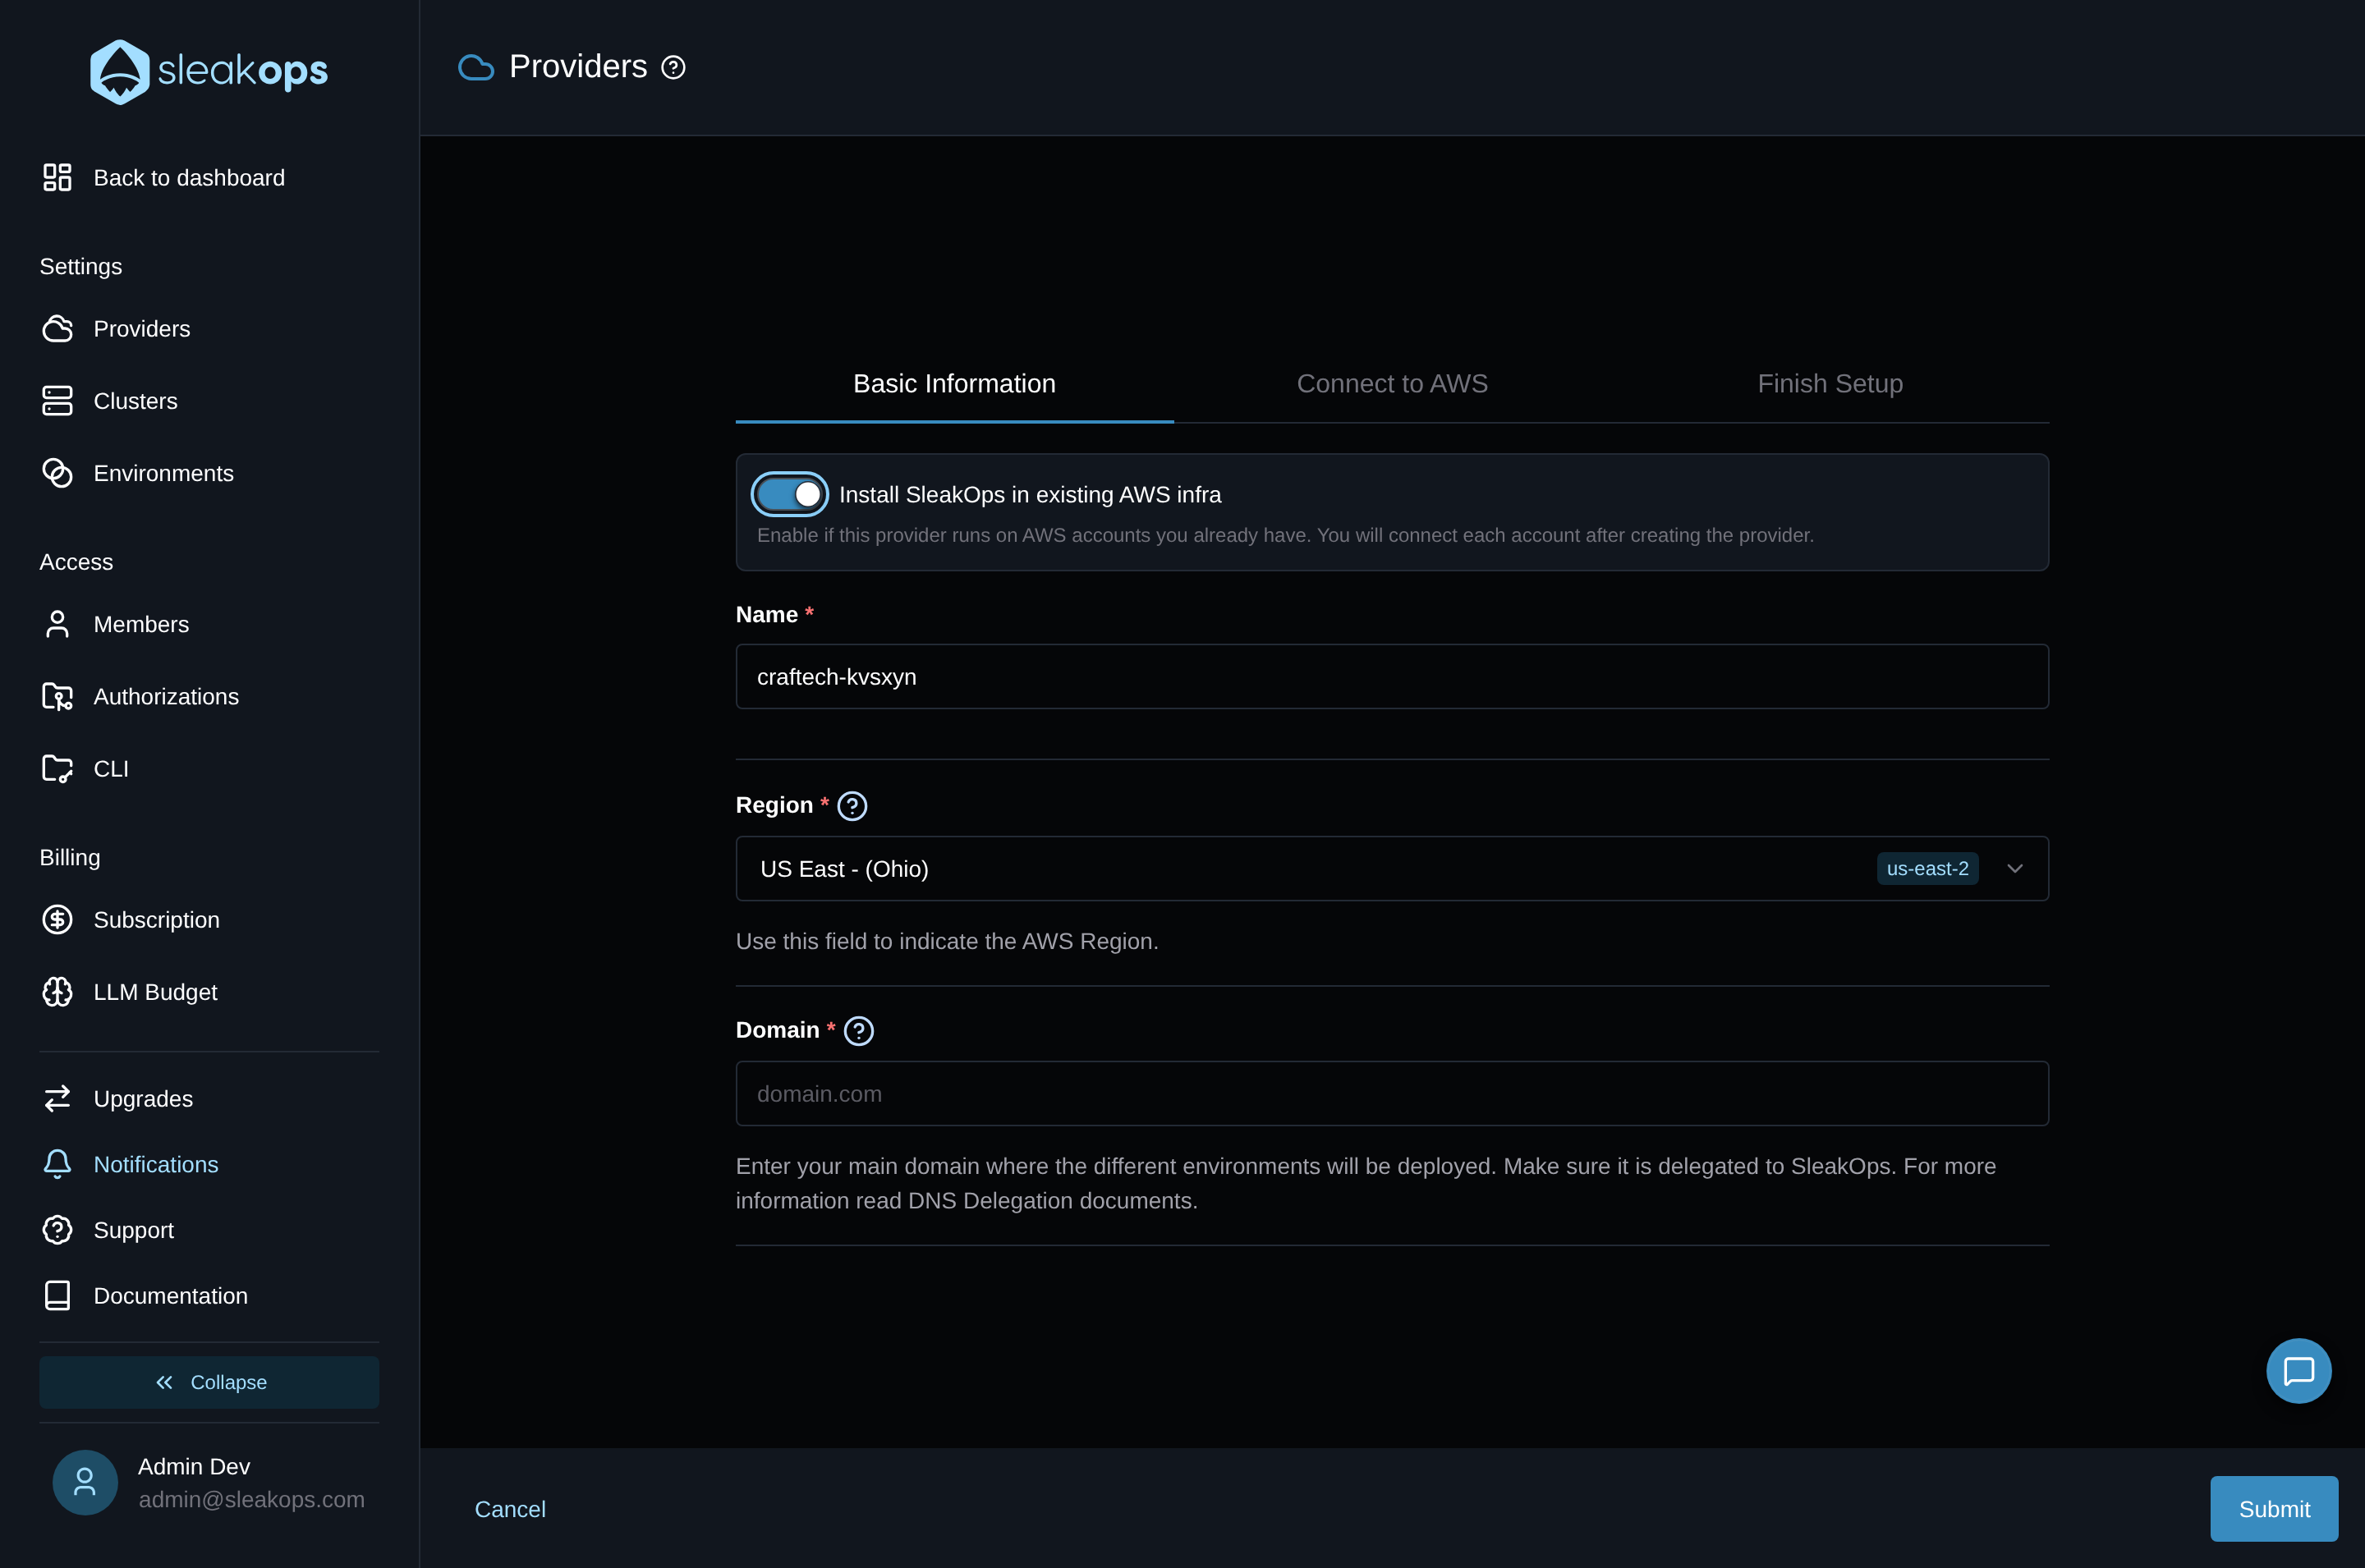Click the us-east-2 region badge
This screenshot has width=2365, height=1568.
pyautogui.click(x=1927, y=868)
